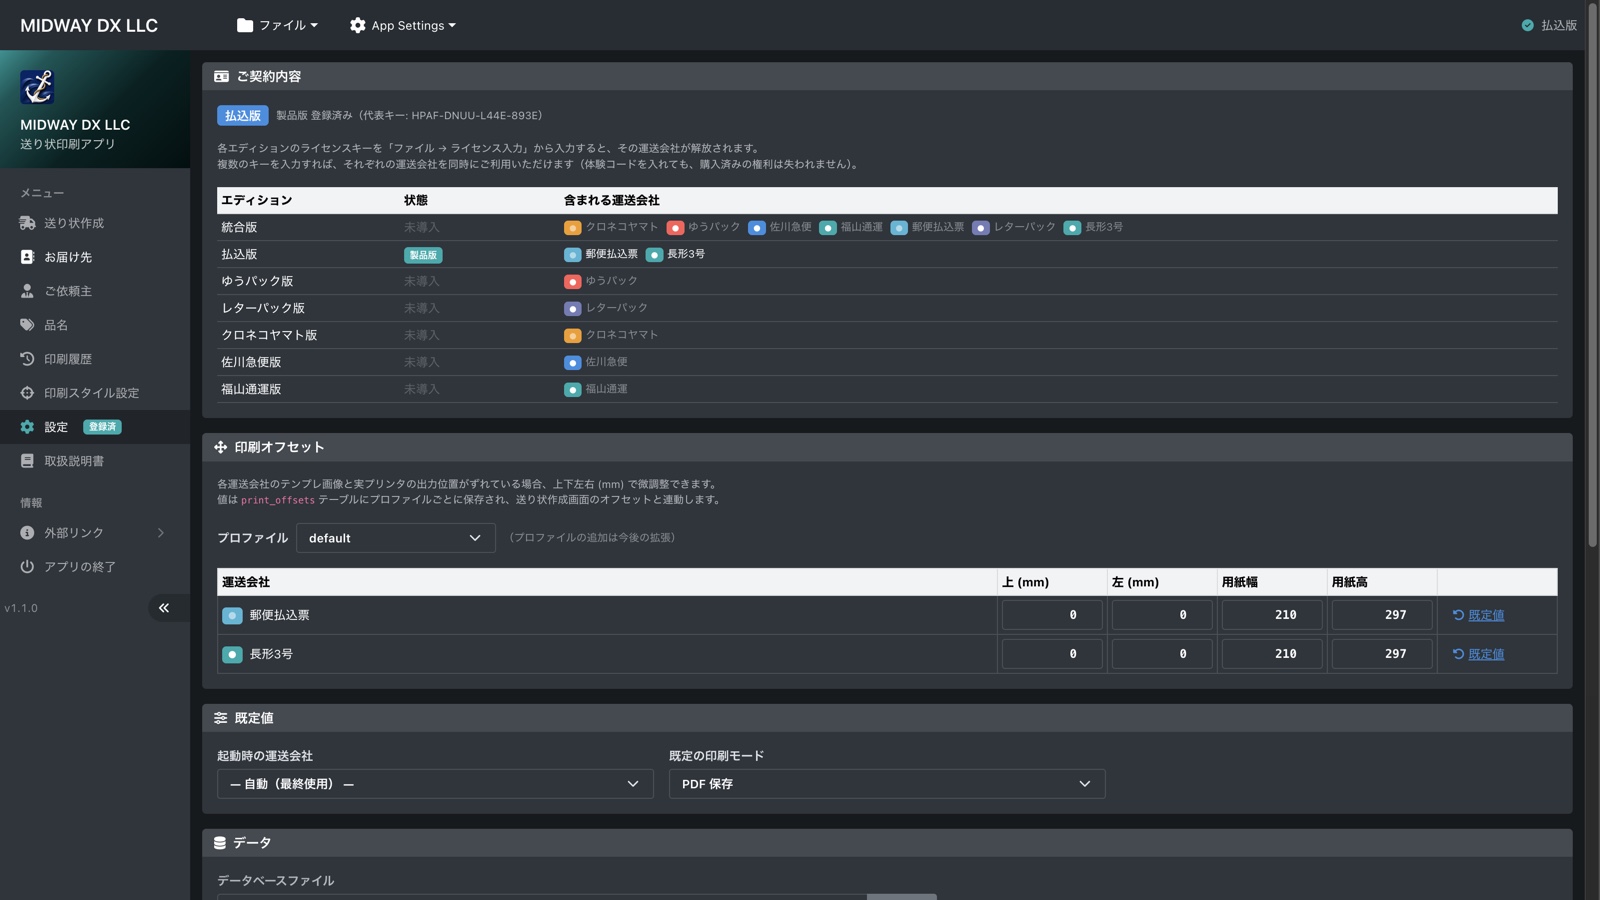This screenshot has height=900, width=1600.
Task: Click the 製品版 status badge in 払込版 row
Action: point(423,255)
